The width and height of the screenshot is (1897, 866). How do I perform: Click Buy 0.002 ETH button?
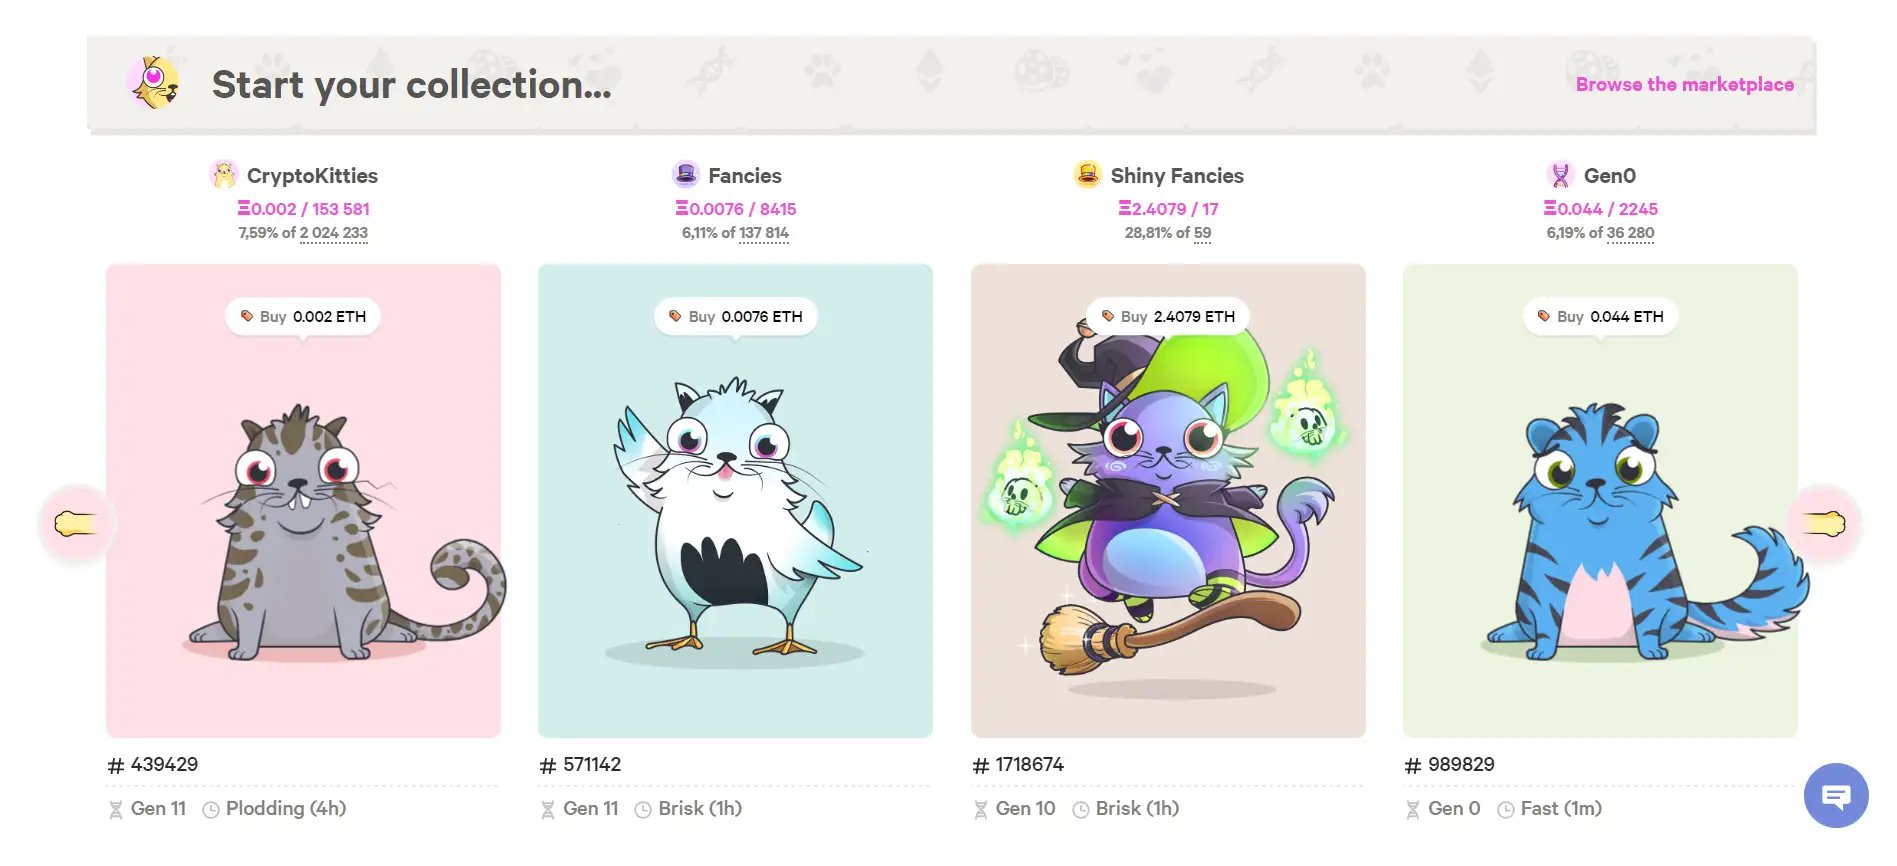pos(303,317)
